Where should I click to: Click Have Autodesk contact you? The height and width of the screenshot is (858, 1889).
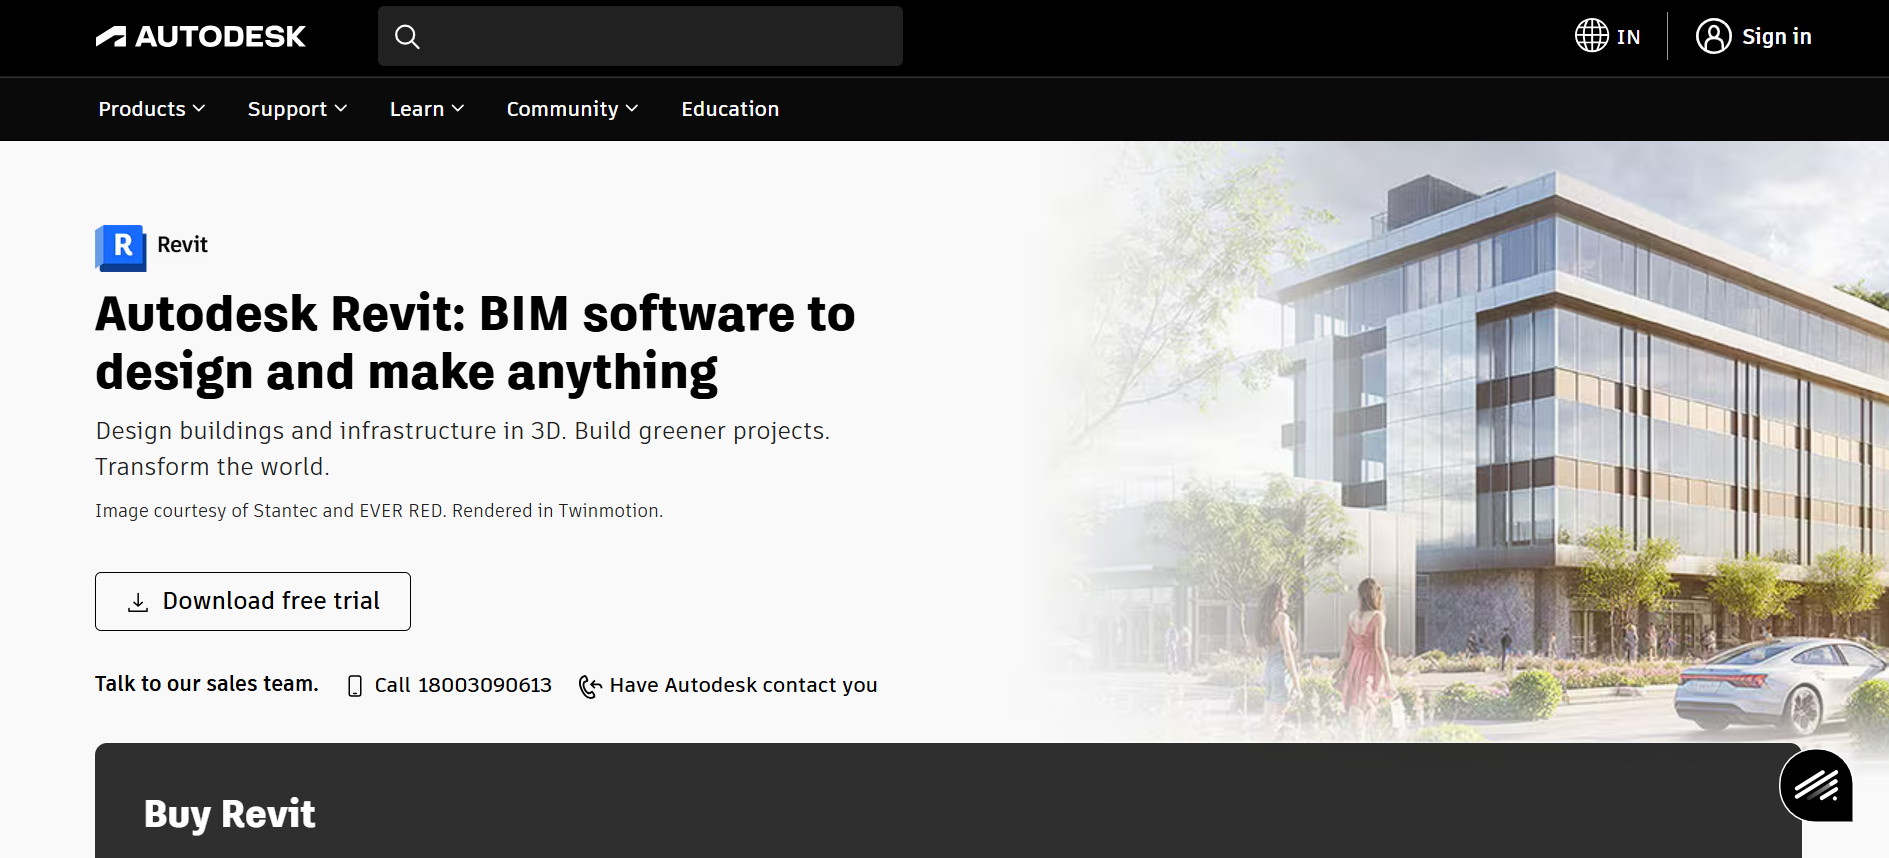[x=743, y=685]
